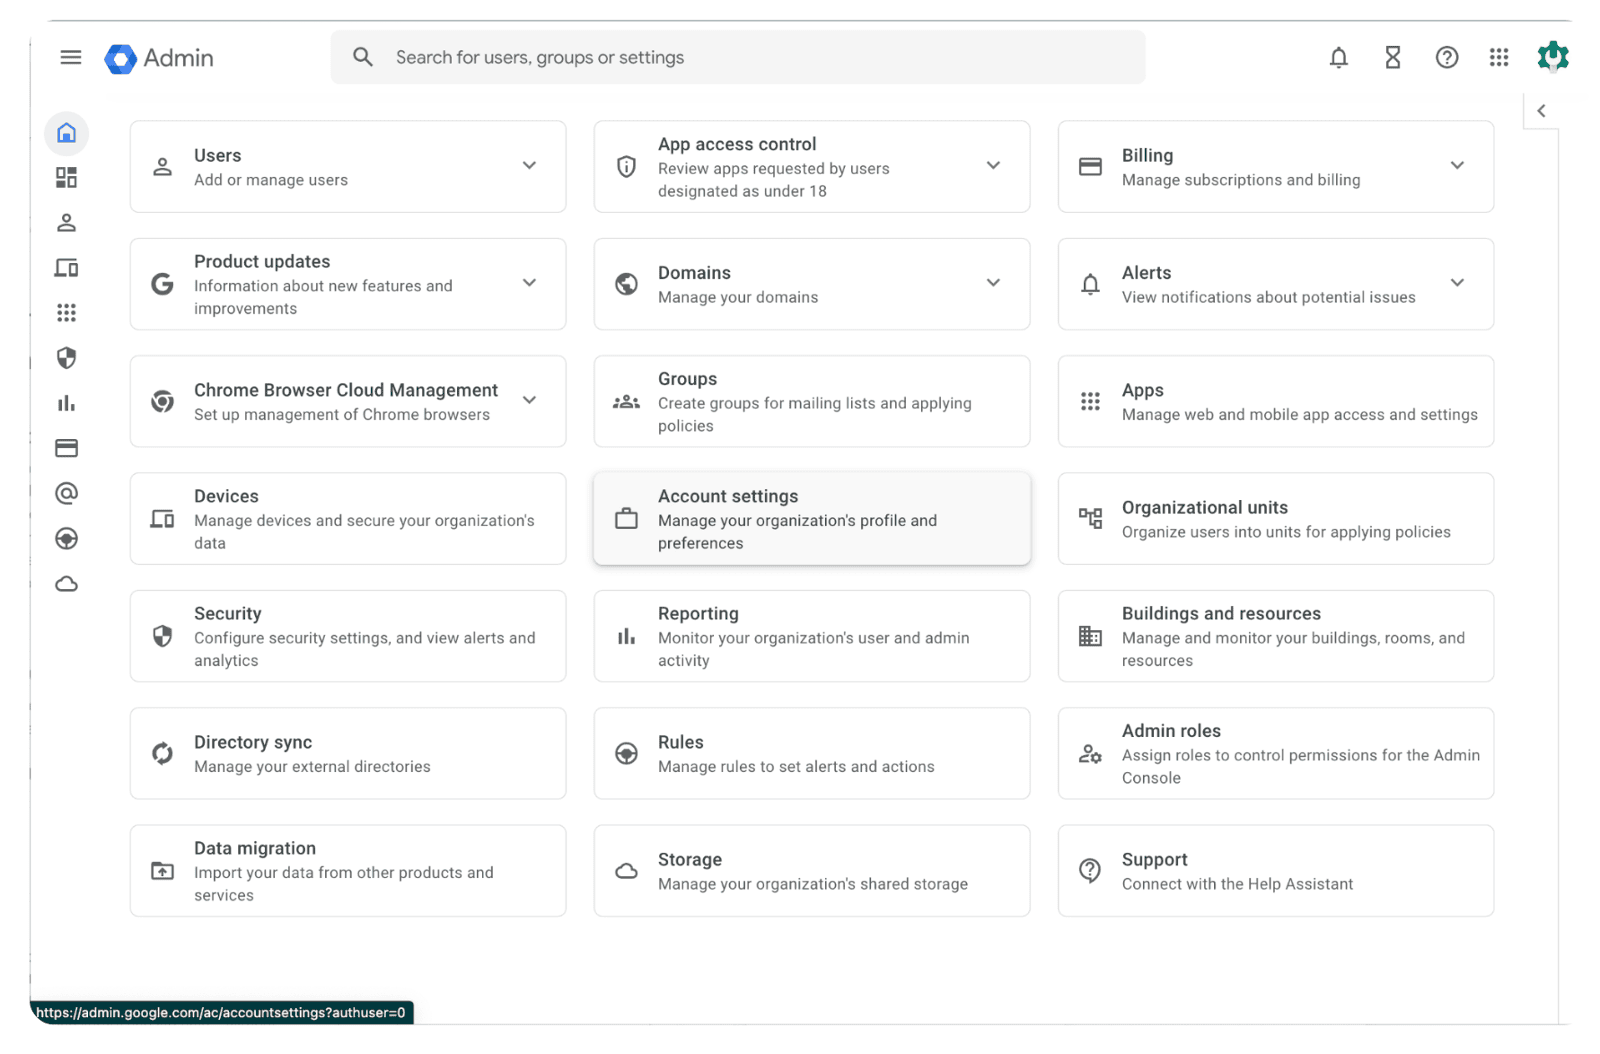Open the Admin roles card
Viewport: 1600px width, 1054px height.
[x=1275, y=754]
